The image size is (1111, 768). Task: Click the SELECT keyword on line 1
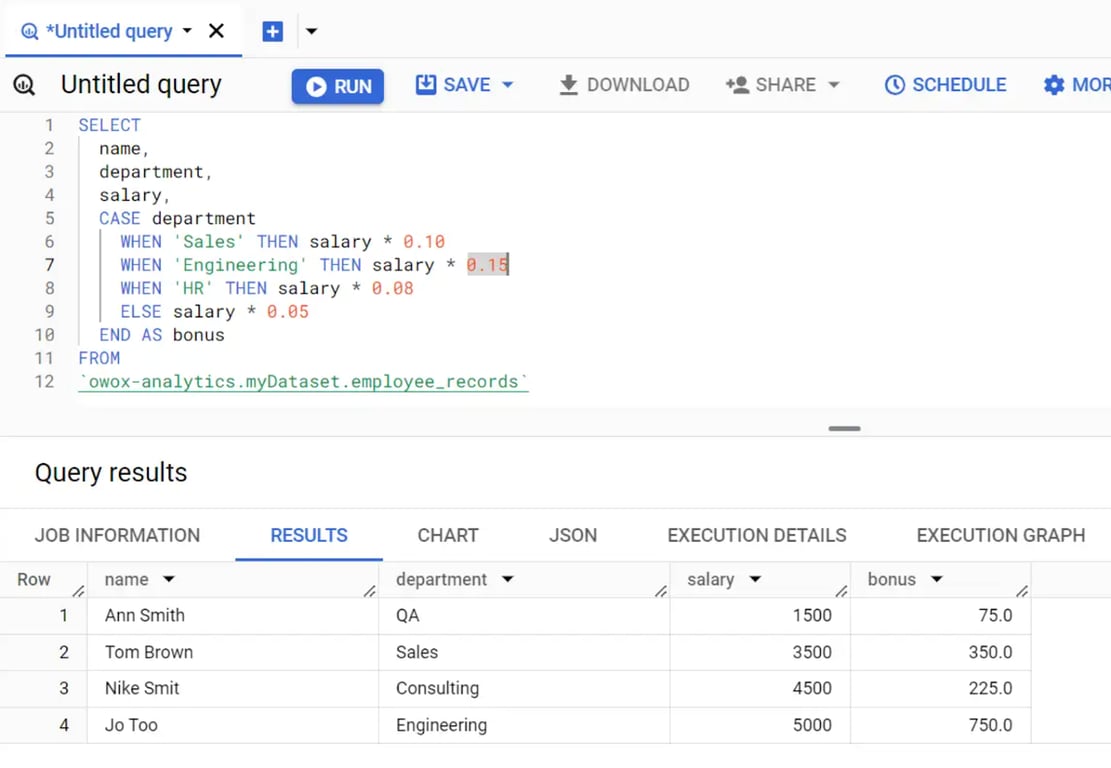110,125
